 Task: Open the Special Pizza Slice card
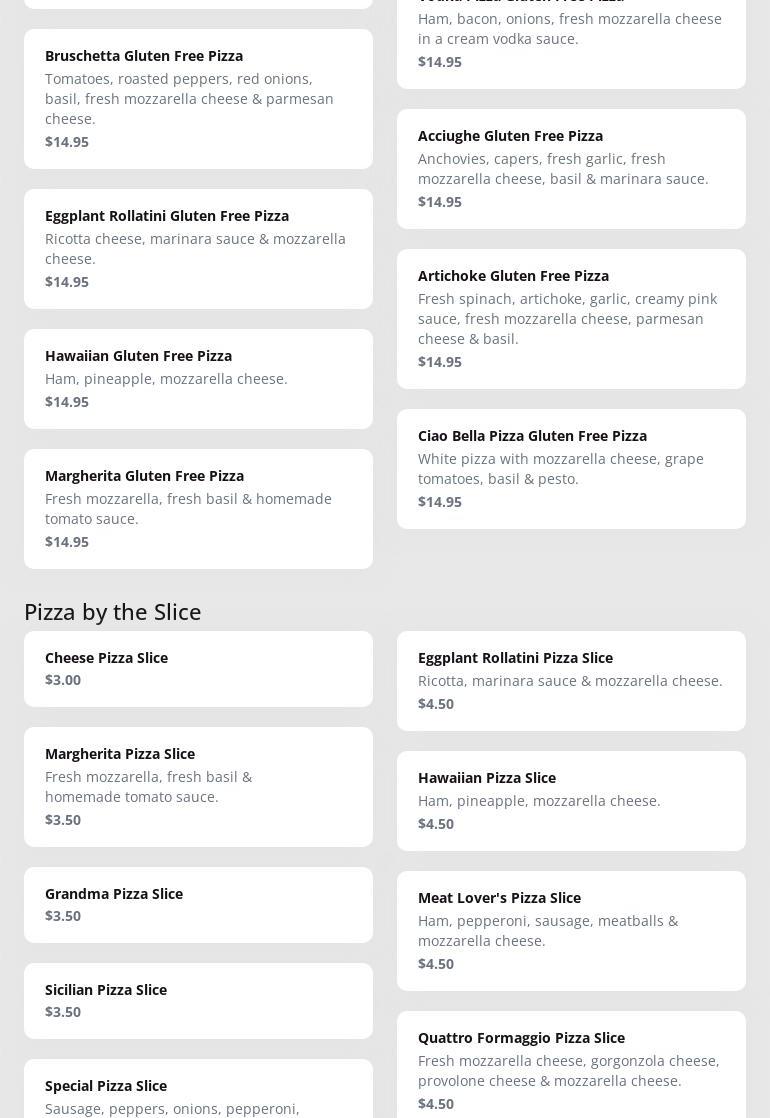pyautogui.click(x=198, y=1090)
